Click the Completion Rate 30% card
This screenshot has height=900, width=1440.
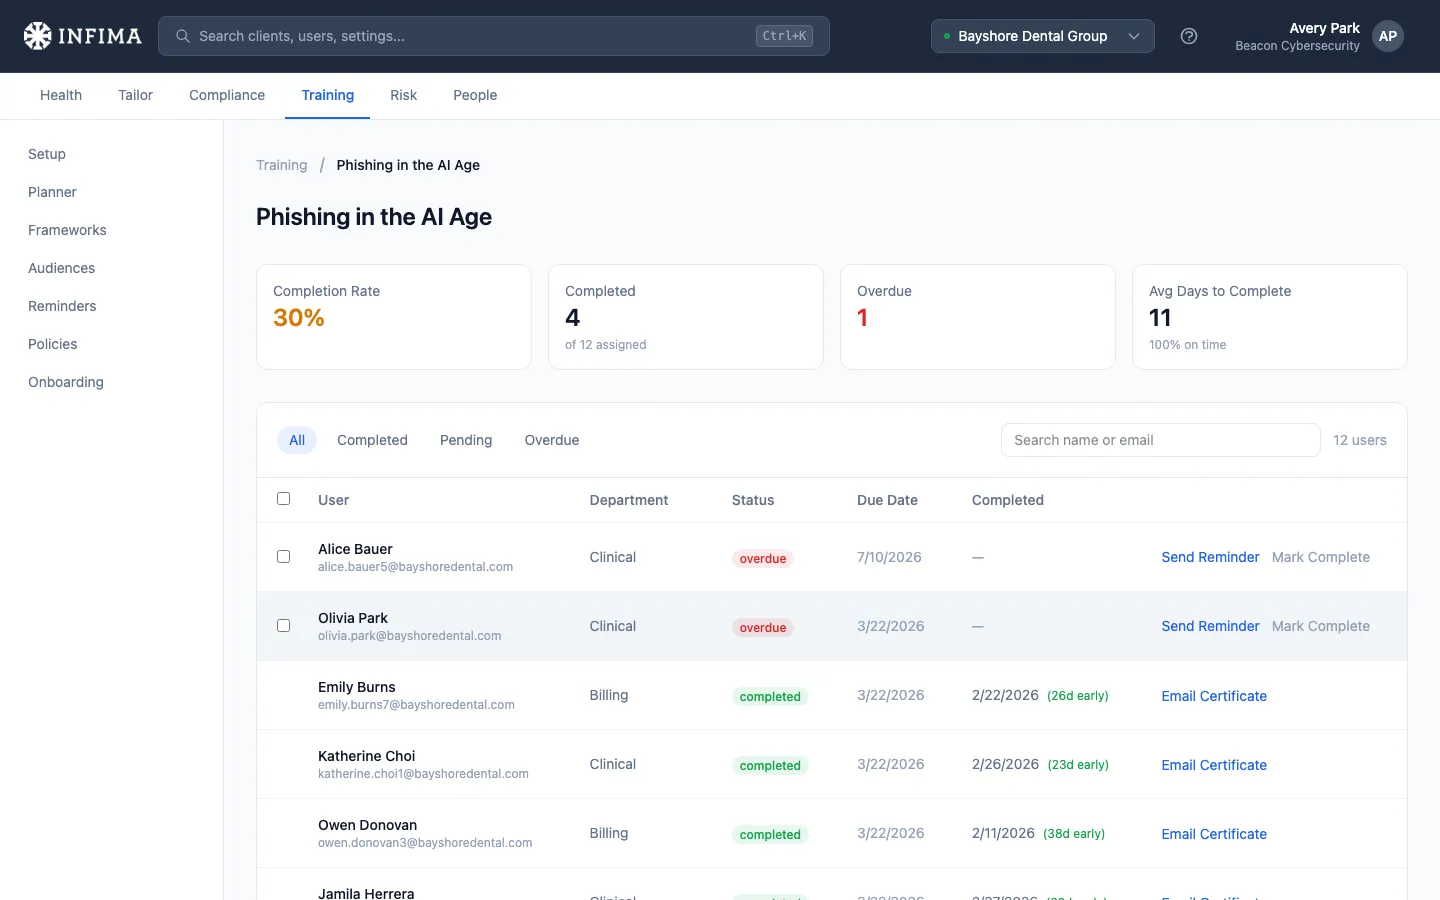click(x=394, y=317)
